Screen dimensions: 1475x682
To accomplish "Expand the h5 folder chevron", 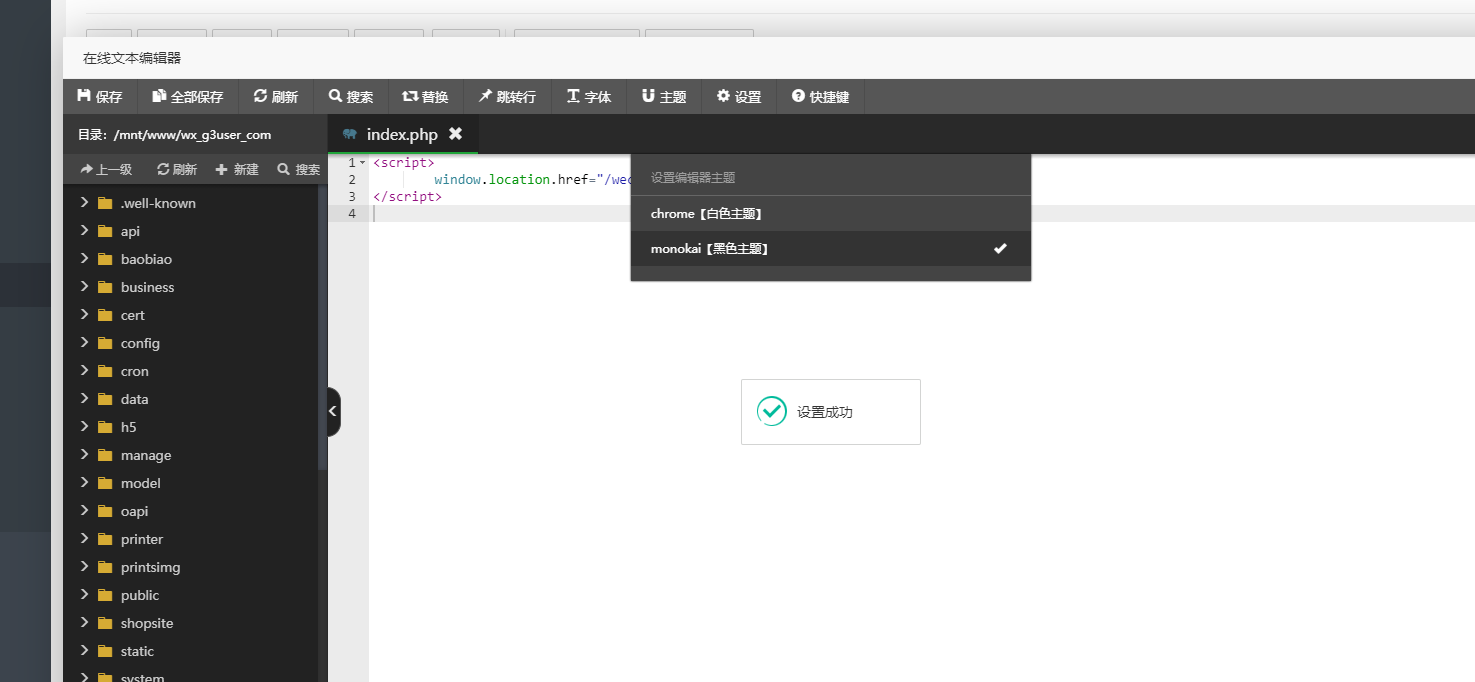I will 85,427.
